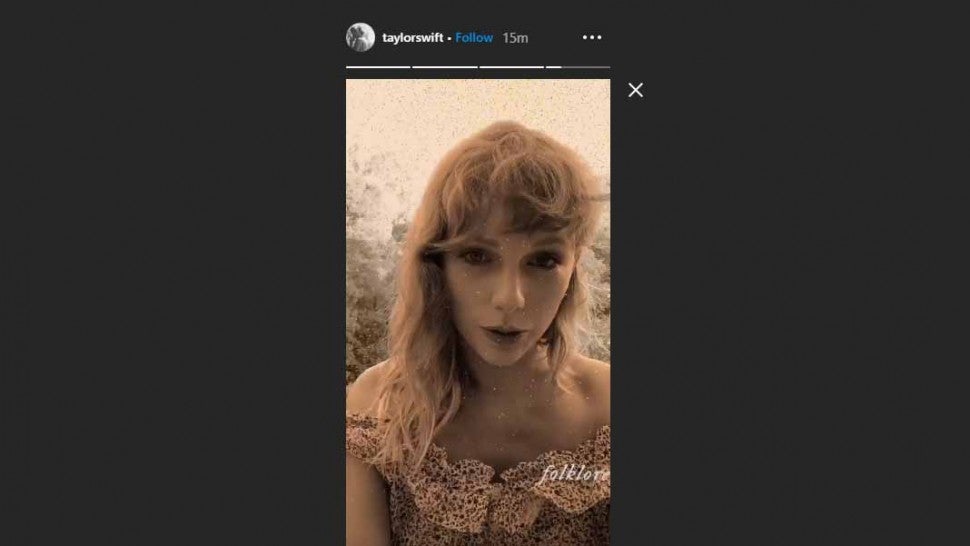Tap the folklore text sticker on story

pyautogui.click(x=575, y=474)
